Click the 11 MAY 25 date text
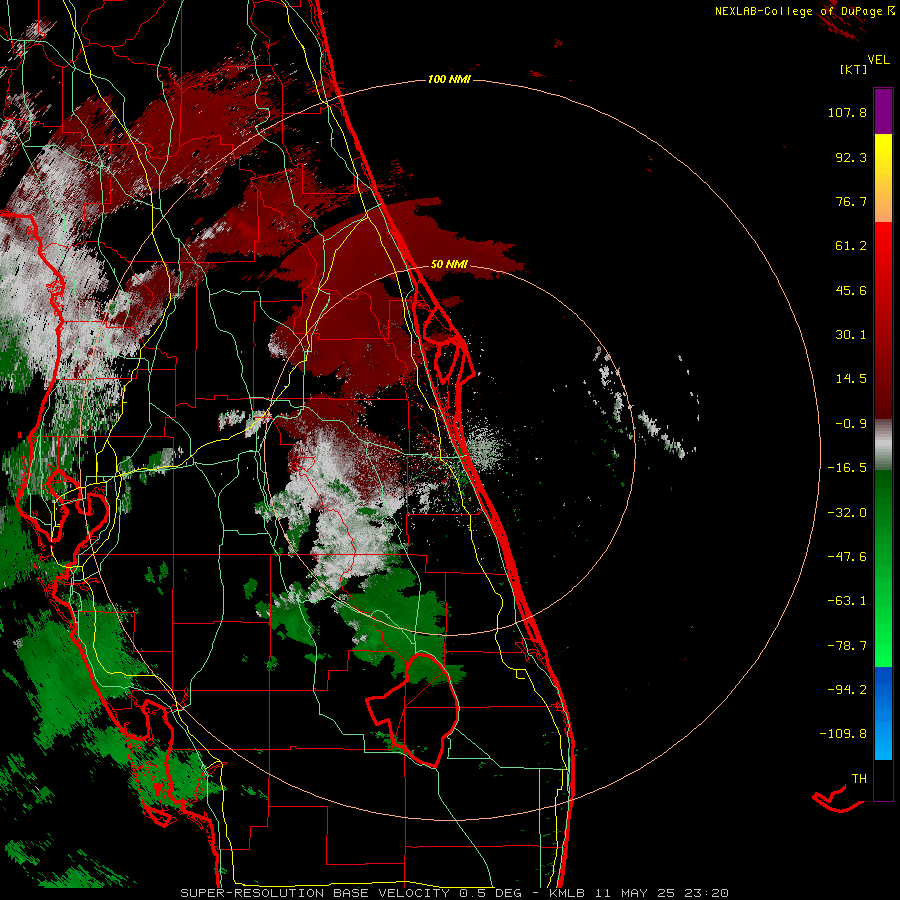This screenshot has width=900, height=900. pyautogui.click(x=635, y=893)
